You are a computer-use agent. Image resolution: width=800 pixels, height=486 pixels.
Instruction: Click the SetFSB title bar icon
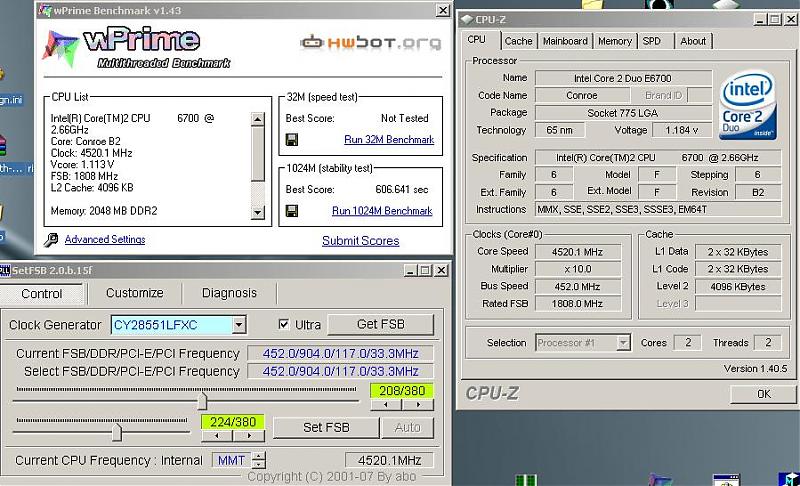pyautogui.click(x=5, y=270)
